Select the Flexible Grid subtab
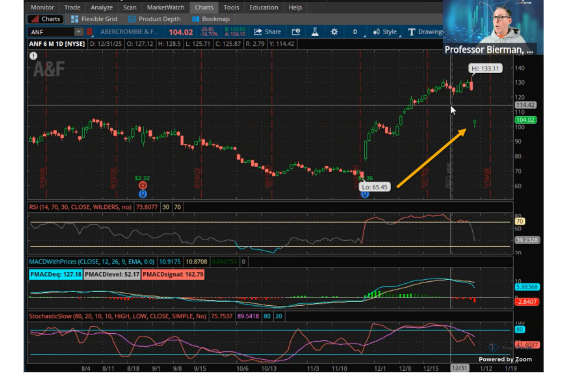The height and width of the screenshot is (378, 561). 94,19
